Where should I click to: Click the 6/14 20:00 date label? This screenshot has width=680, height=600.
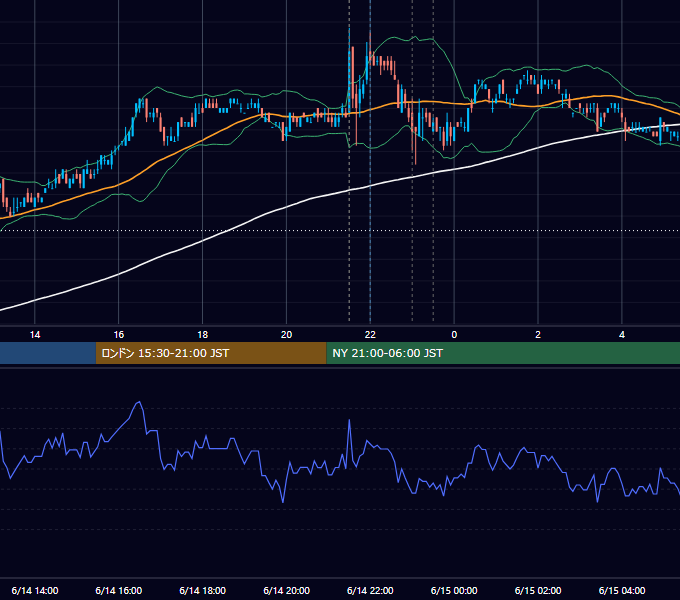pyautogui.click(x=286, y=590)
